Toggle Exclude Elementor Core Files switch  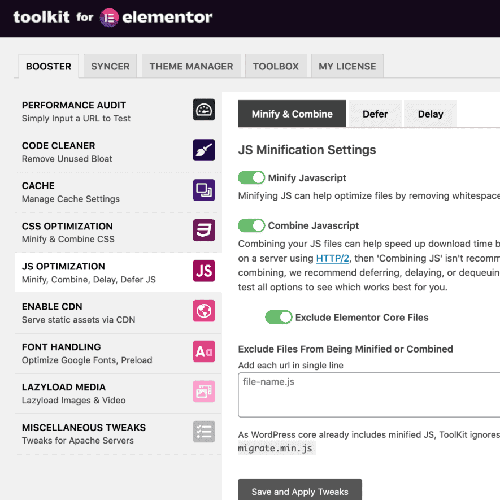[x=279, y=317]
